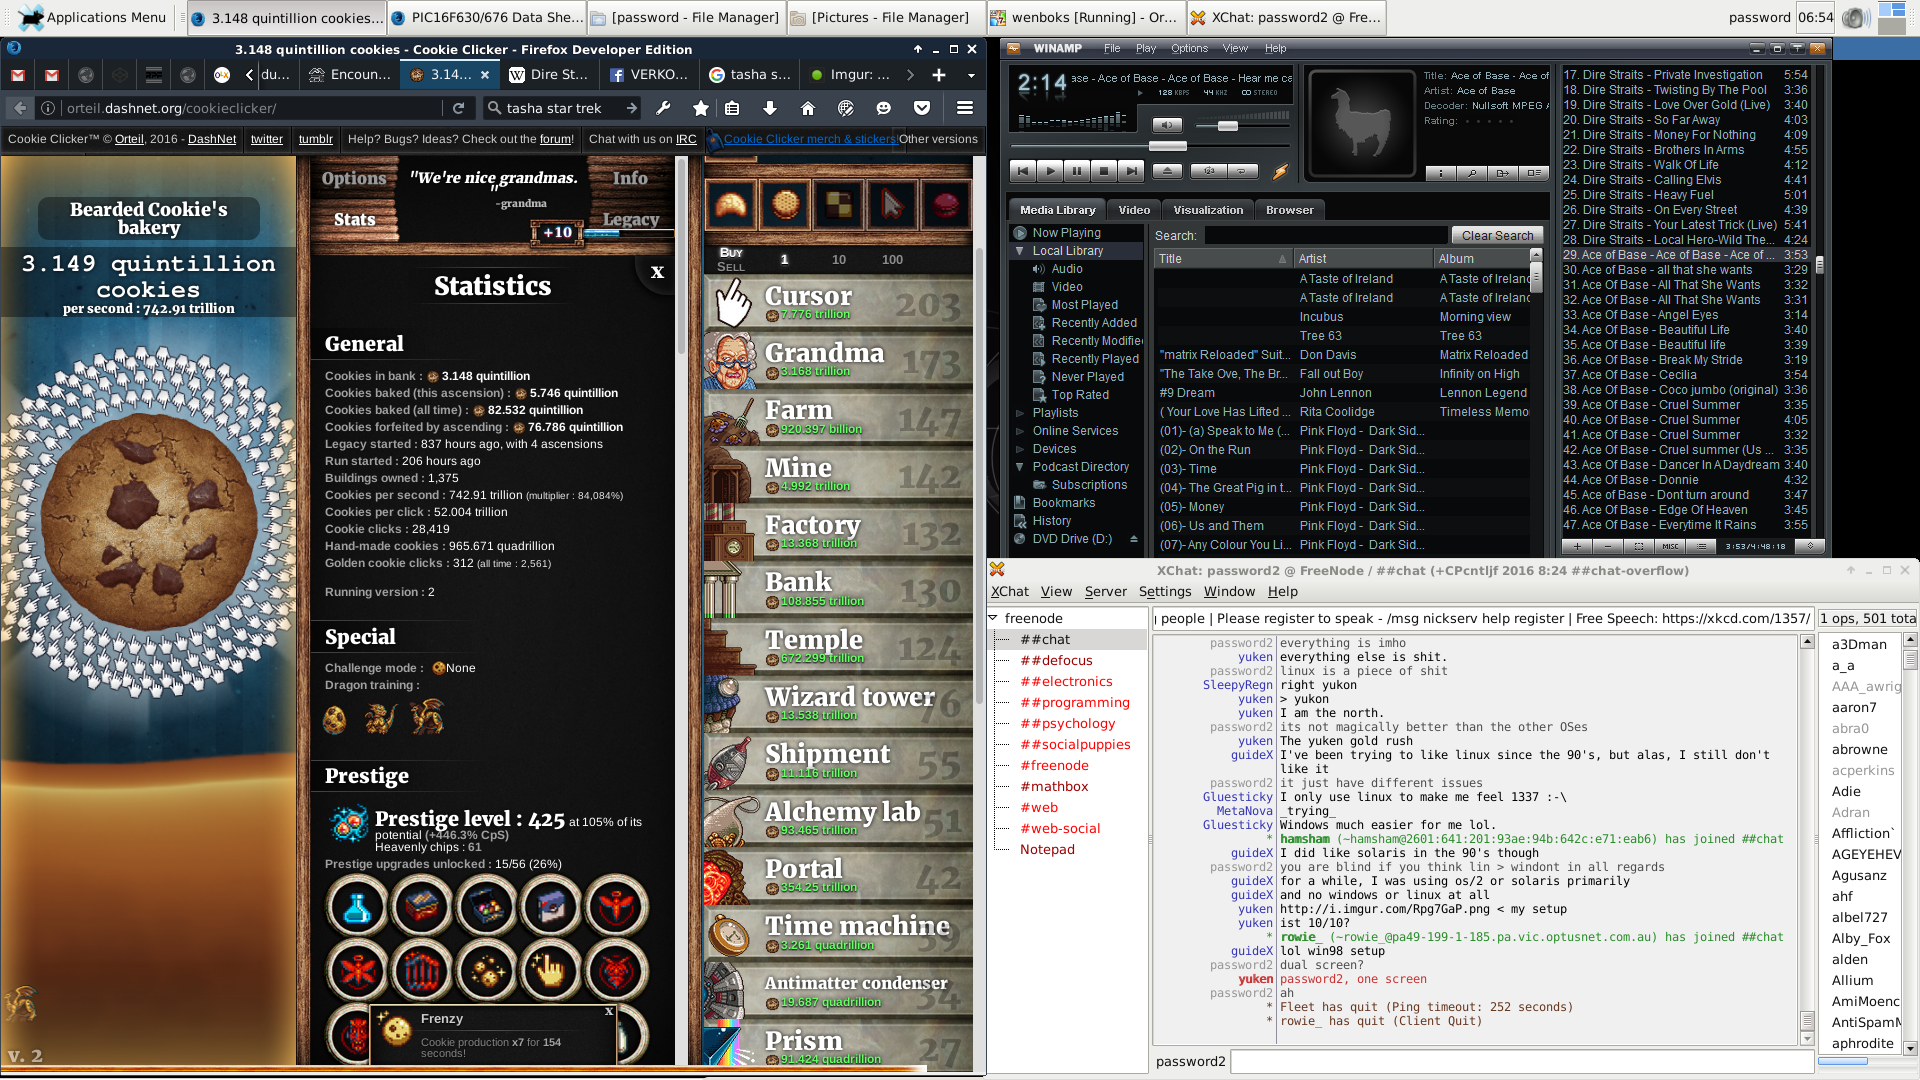Screen dimensions: 1920x1080
Task: Click the Winamp lightning bolt icon
Action: tap(1280, 171)
